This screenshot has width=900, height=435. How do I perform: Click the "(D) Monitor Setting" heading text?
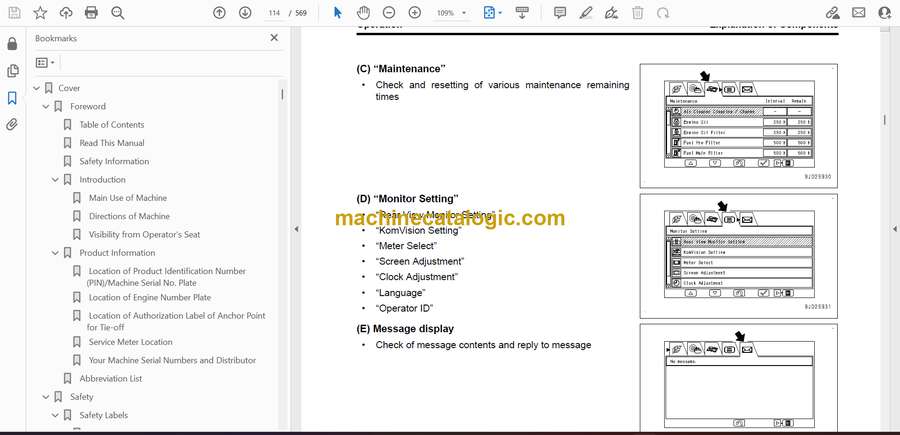tap(407, 199)
